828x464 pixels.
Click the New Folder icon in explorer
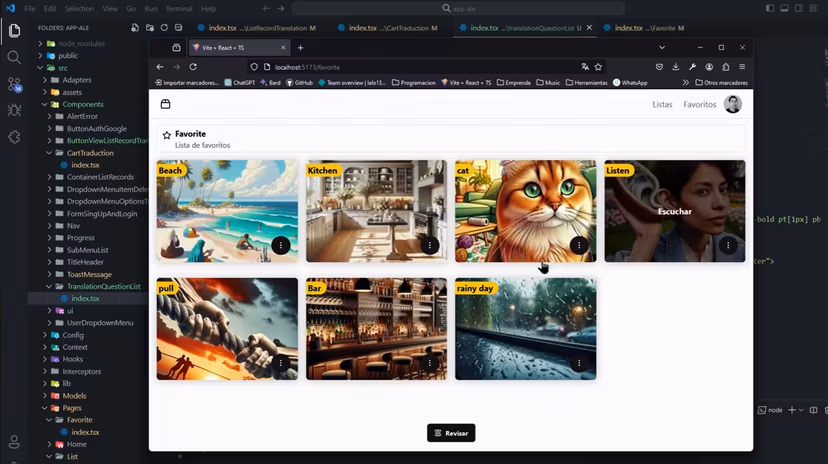click(150, 28)
